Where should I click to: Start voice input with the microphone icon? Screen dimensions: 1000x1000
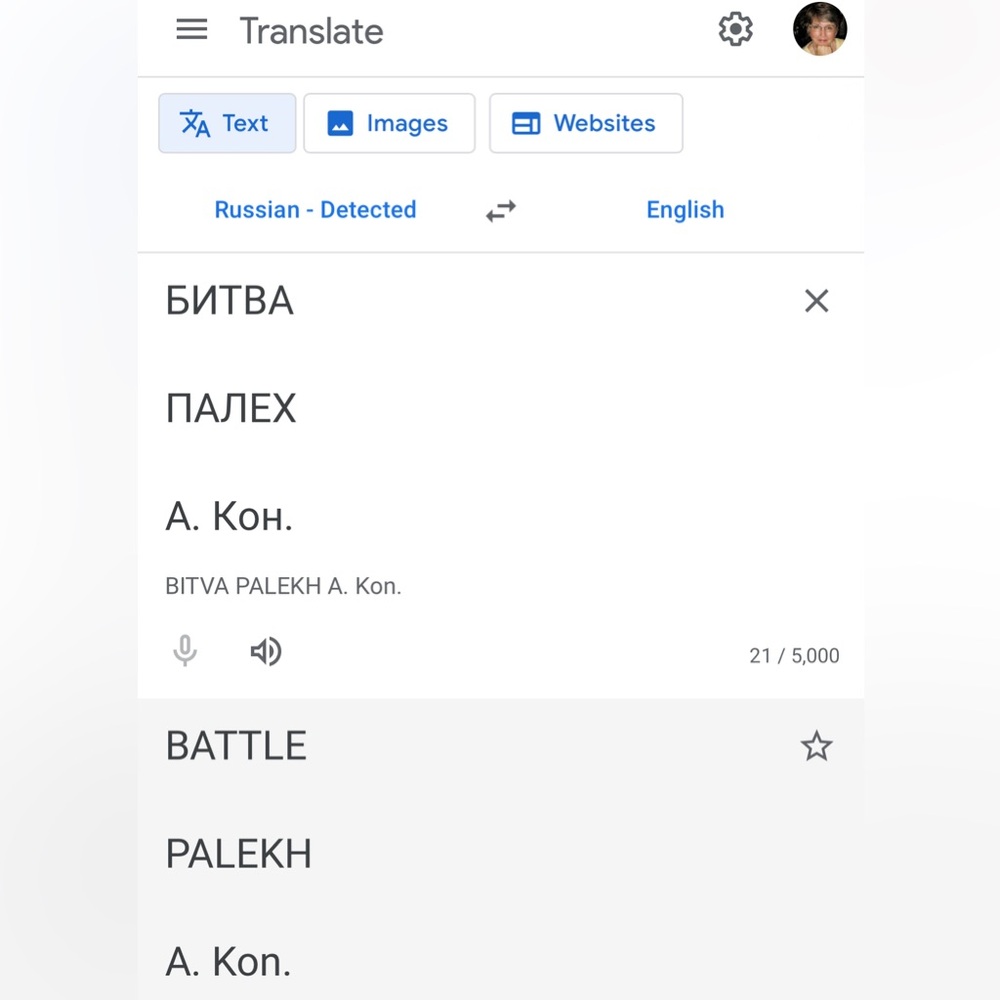[185, 651]
